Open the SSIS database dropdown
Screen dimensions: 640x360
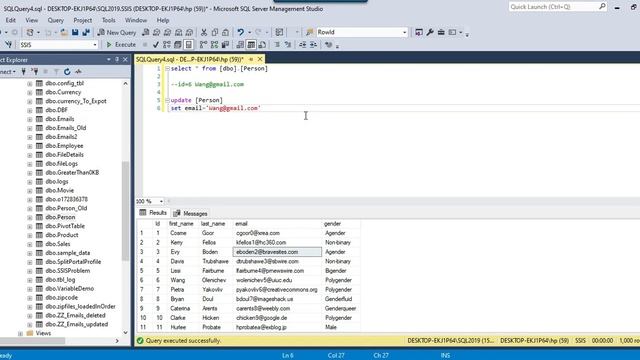point(95,45)
